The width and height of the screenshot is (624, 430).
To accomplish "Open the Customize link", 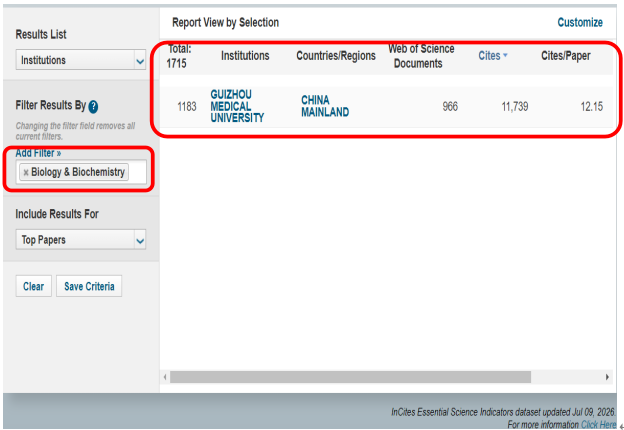I will tap(580, 22).
